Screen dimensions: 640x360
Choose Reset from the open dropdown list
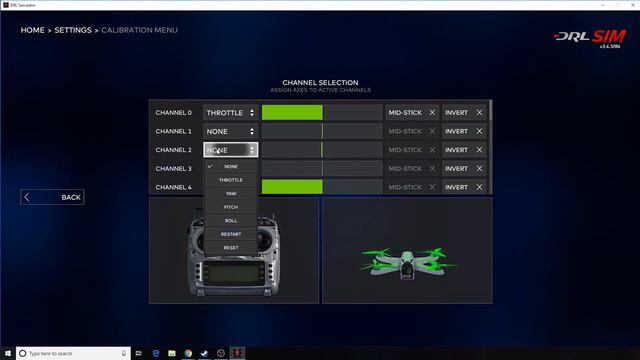pos(231,247)
